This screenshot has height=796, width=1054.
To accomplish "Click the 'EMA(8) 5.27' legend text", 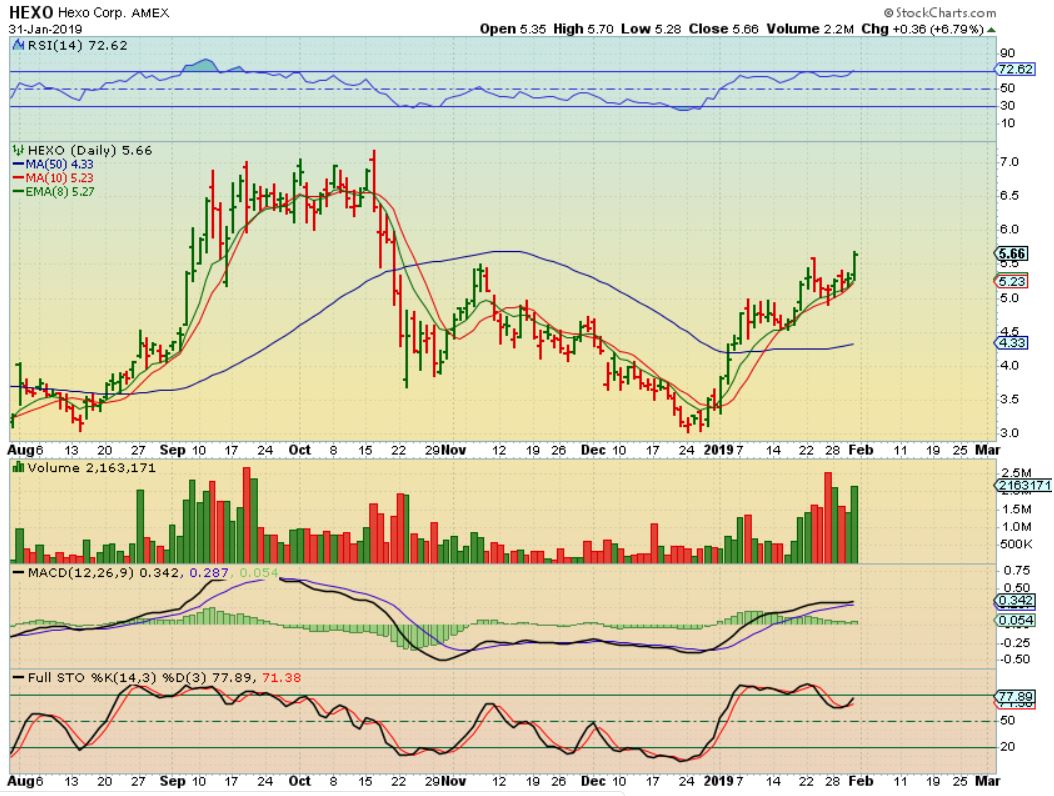I will point(60,192).
